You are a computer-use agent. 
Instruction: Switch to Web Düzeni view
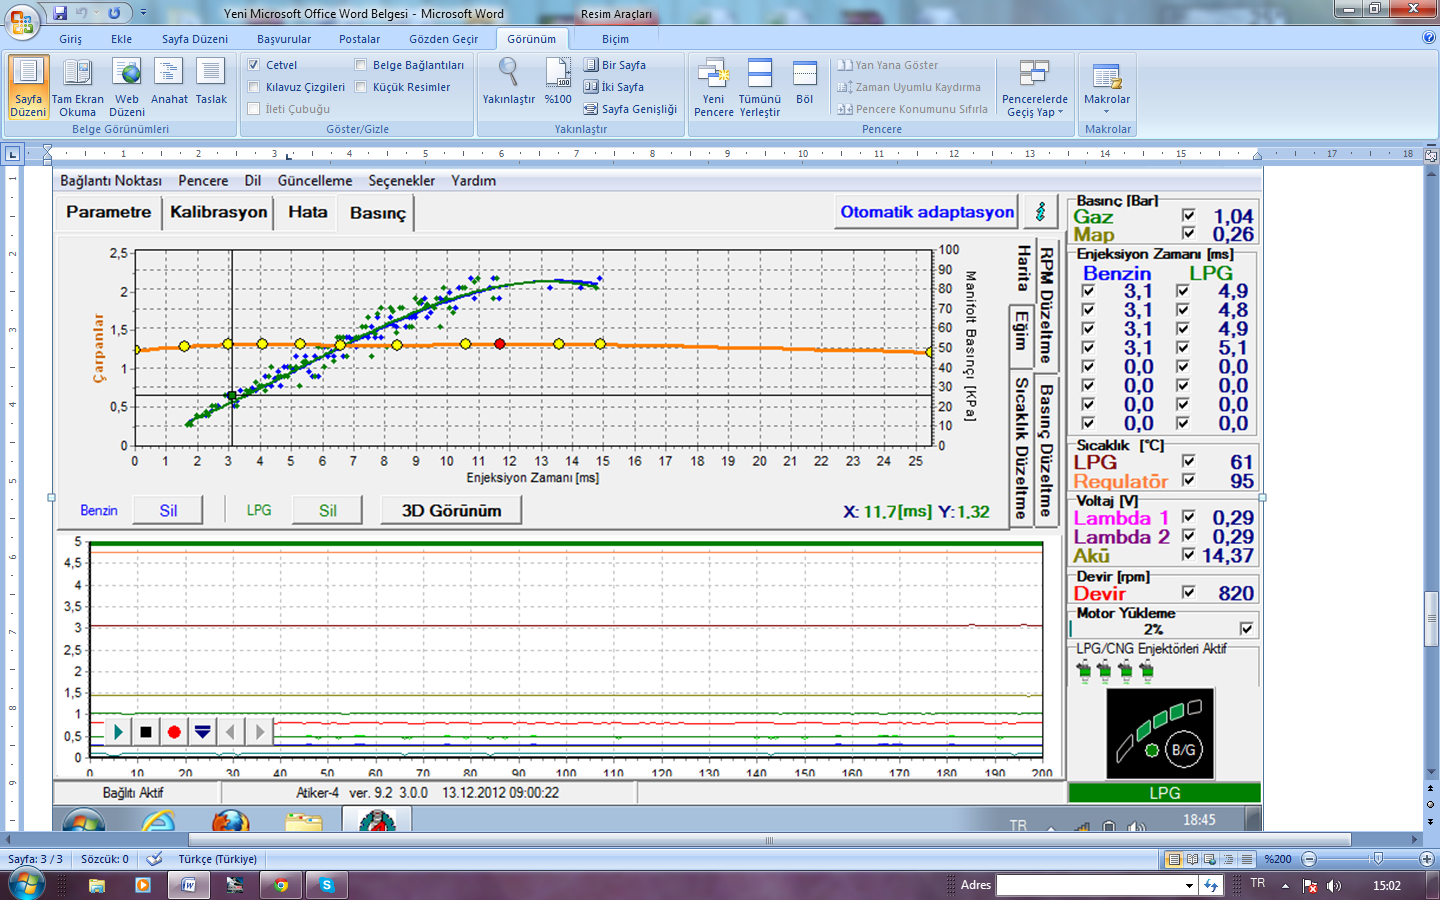pyautogui.click(x=127, y=87)
